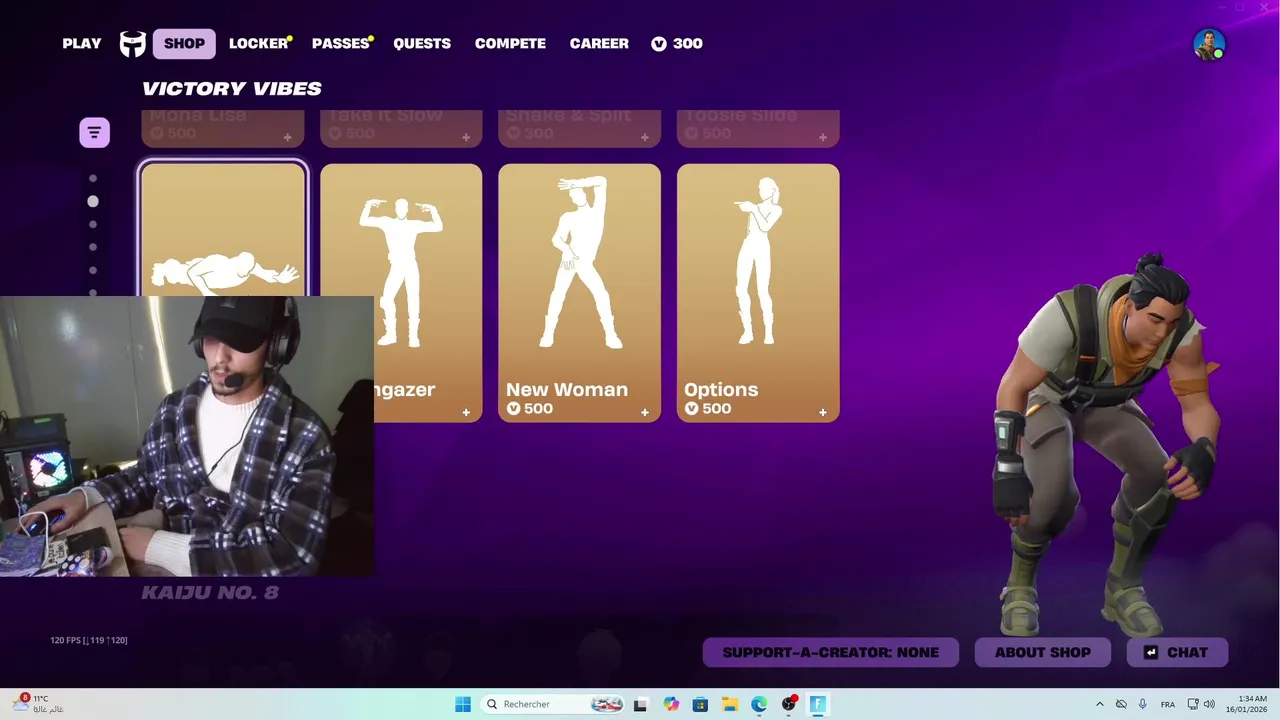Switch to the PASSES tab
1280x720 pixels.
click(x=341, y=44)
